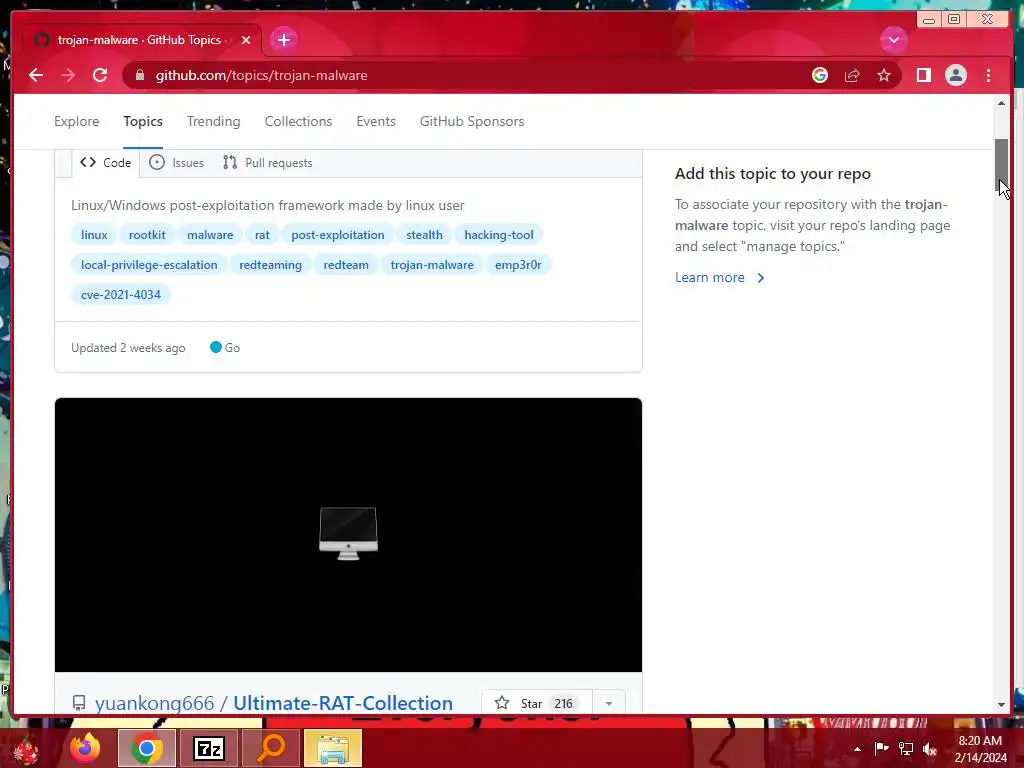Open the redteam topic tag
Image resolution: width=1024 pixels, height=768 pixels.
tap(346, 265)
